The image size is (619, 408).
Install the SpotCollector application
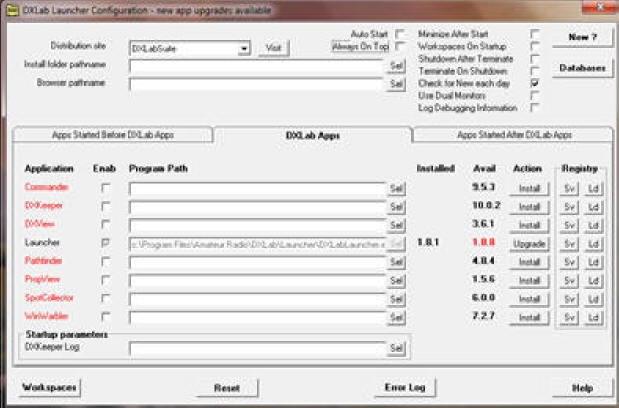click(529, 299)
